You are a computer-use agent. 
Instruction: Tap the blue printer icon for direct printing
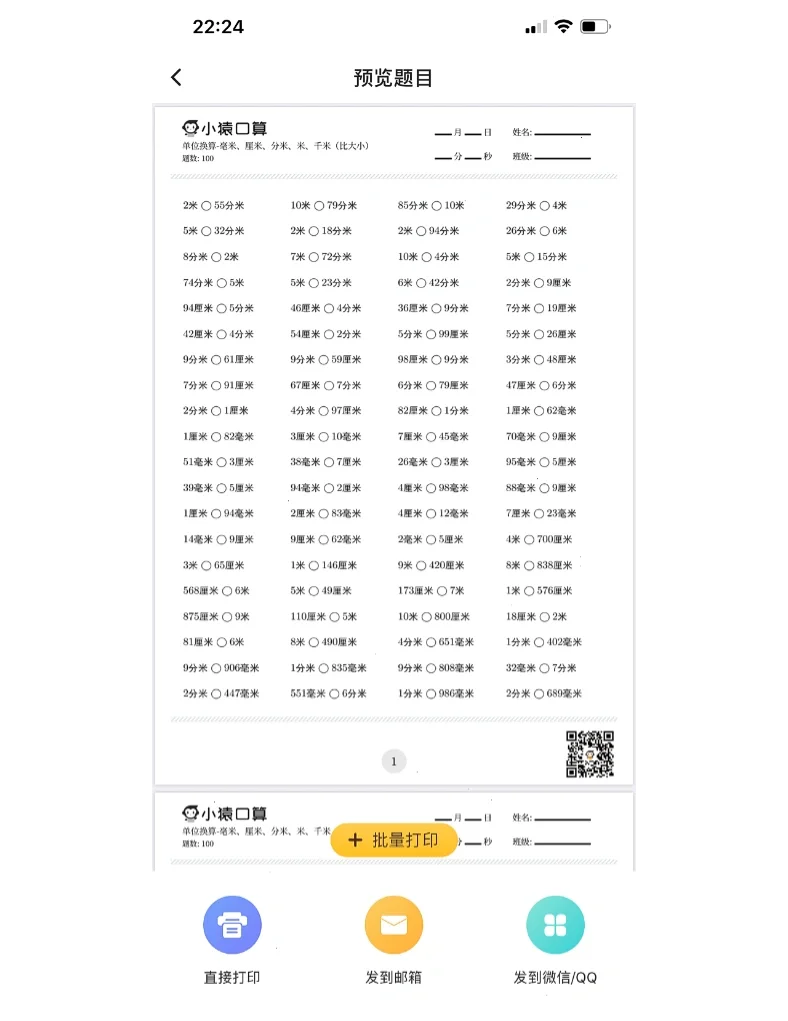pos(232,925)
